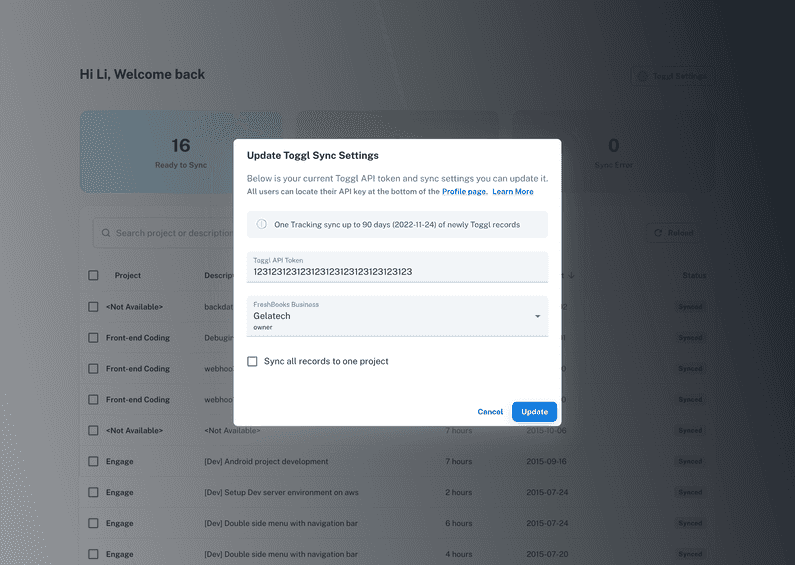Click 'Hi Li, Welcome back' heading
Screen dimensions: 795x565
tap(142, 75)
